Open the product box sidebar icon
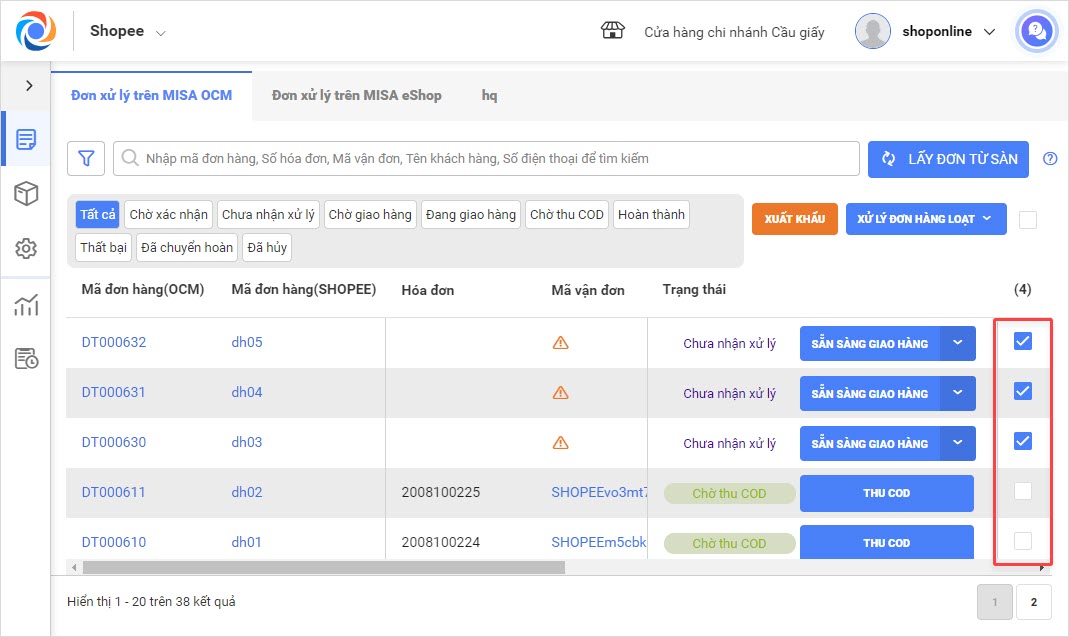This screenshot has width=1069, height=637. point(26,194)
